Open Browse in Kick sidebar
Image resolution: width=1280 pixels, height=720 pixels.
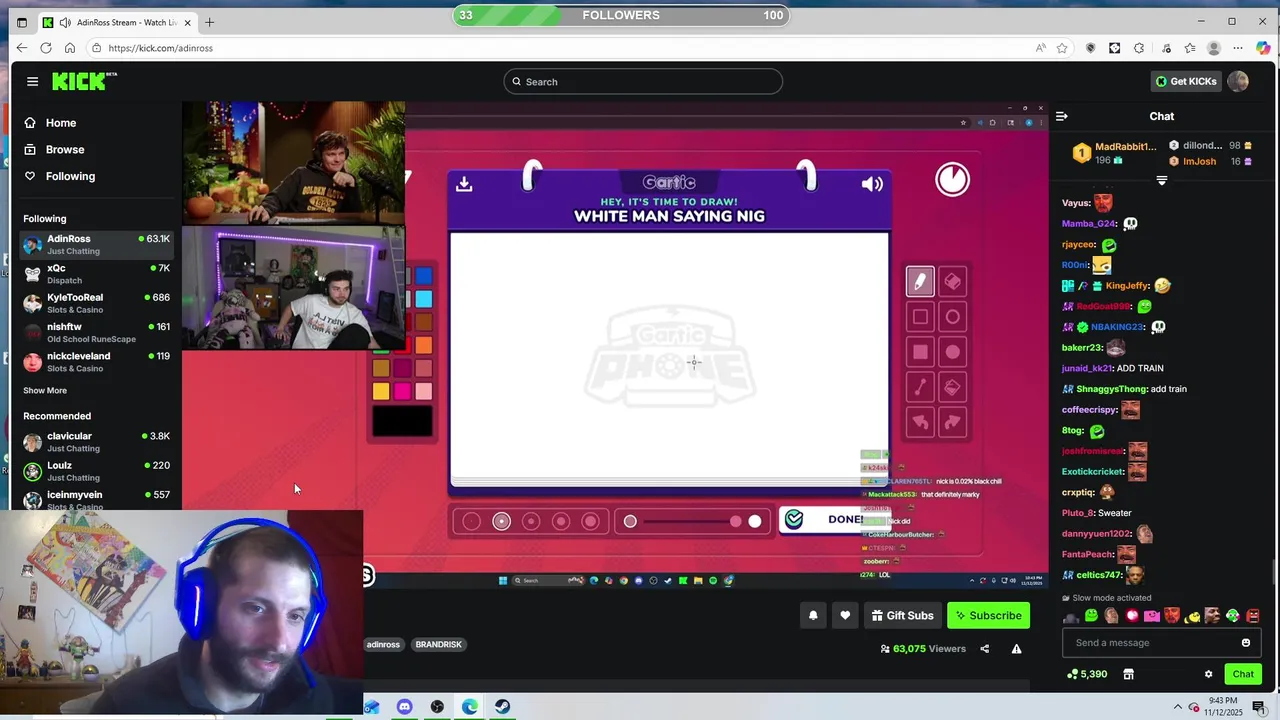64,150
